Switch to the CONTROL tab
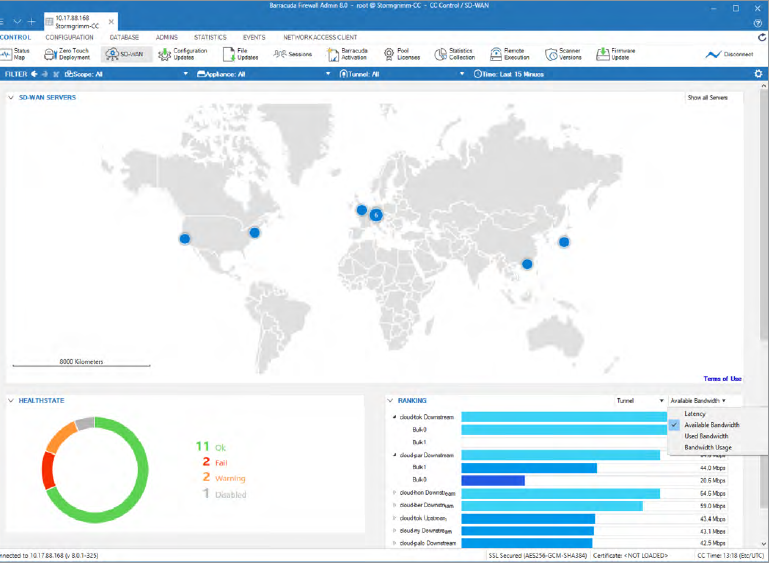The height and width of the screenshot is (563, 770). tap(15, 37)
